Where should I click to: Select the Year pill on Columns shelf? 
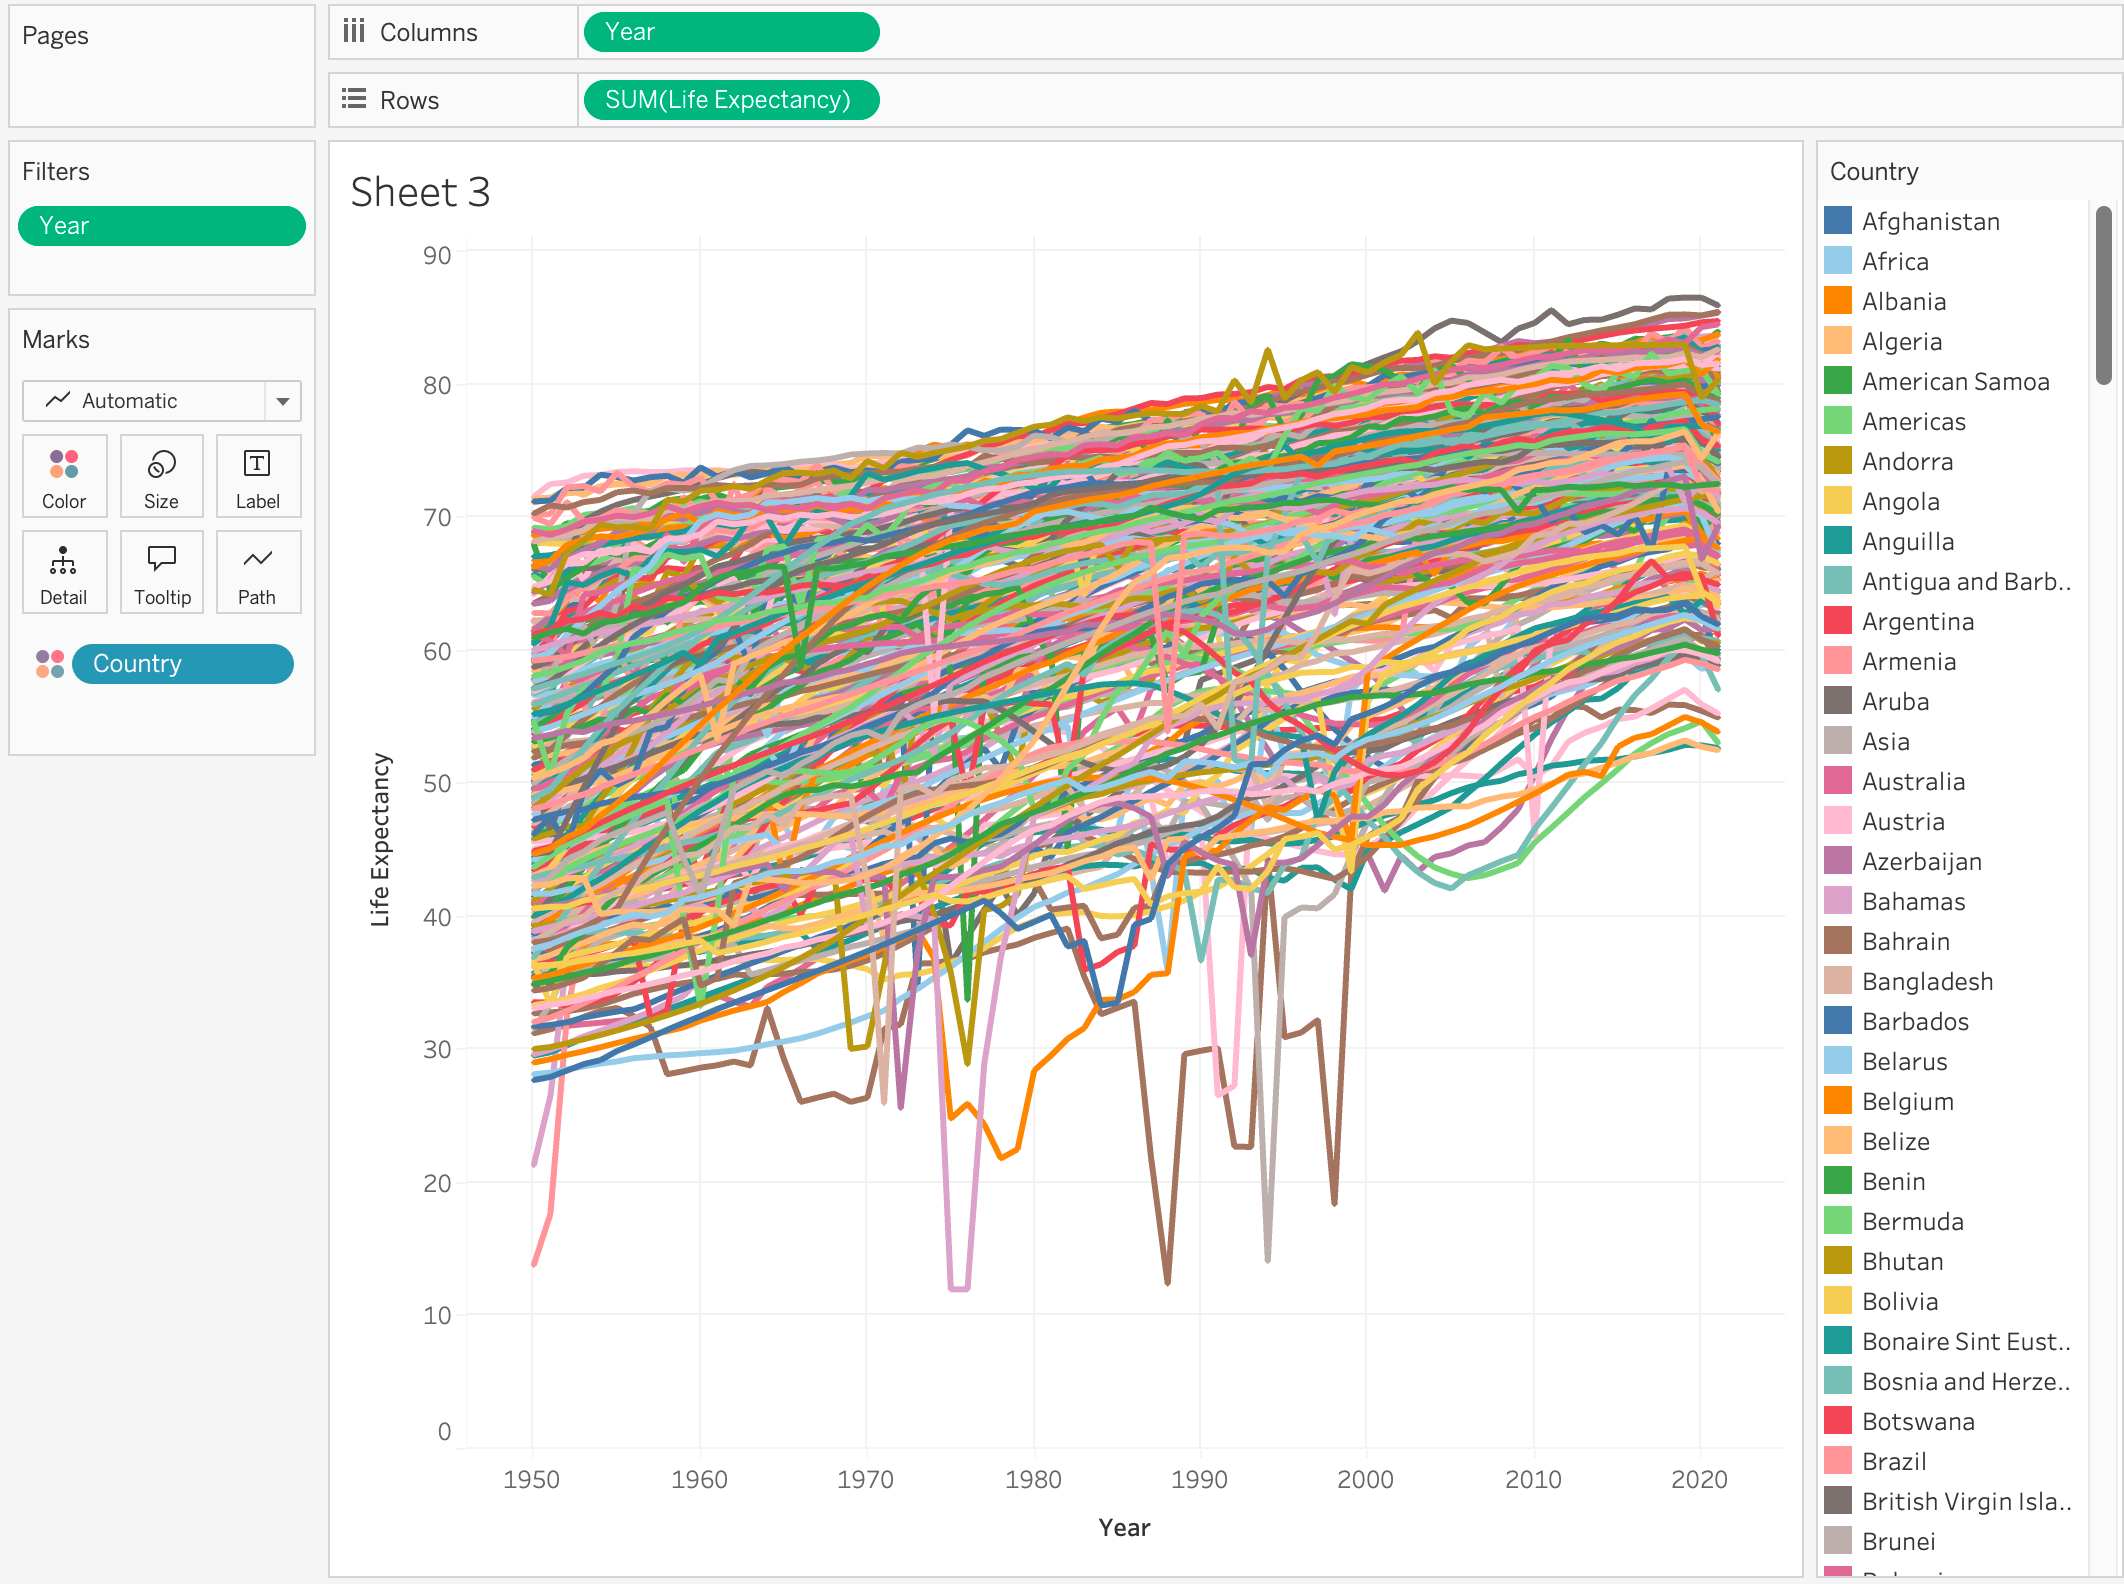[731, 32]
